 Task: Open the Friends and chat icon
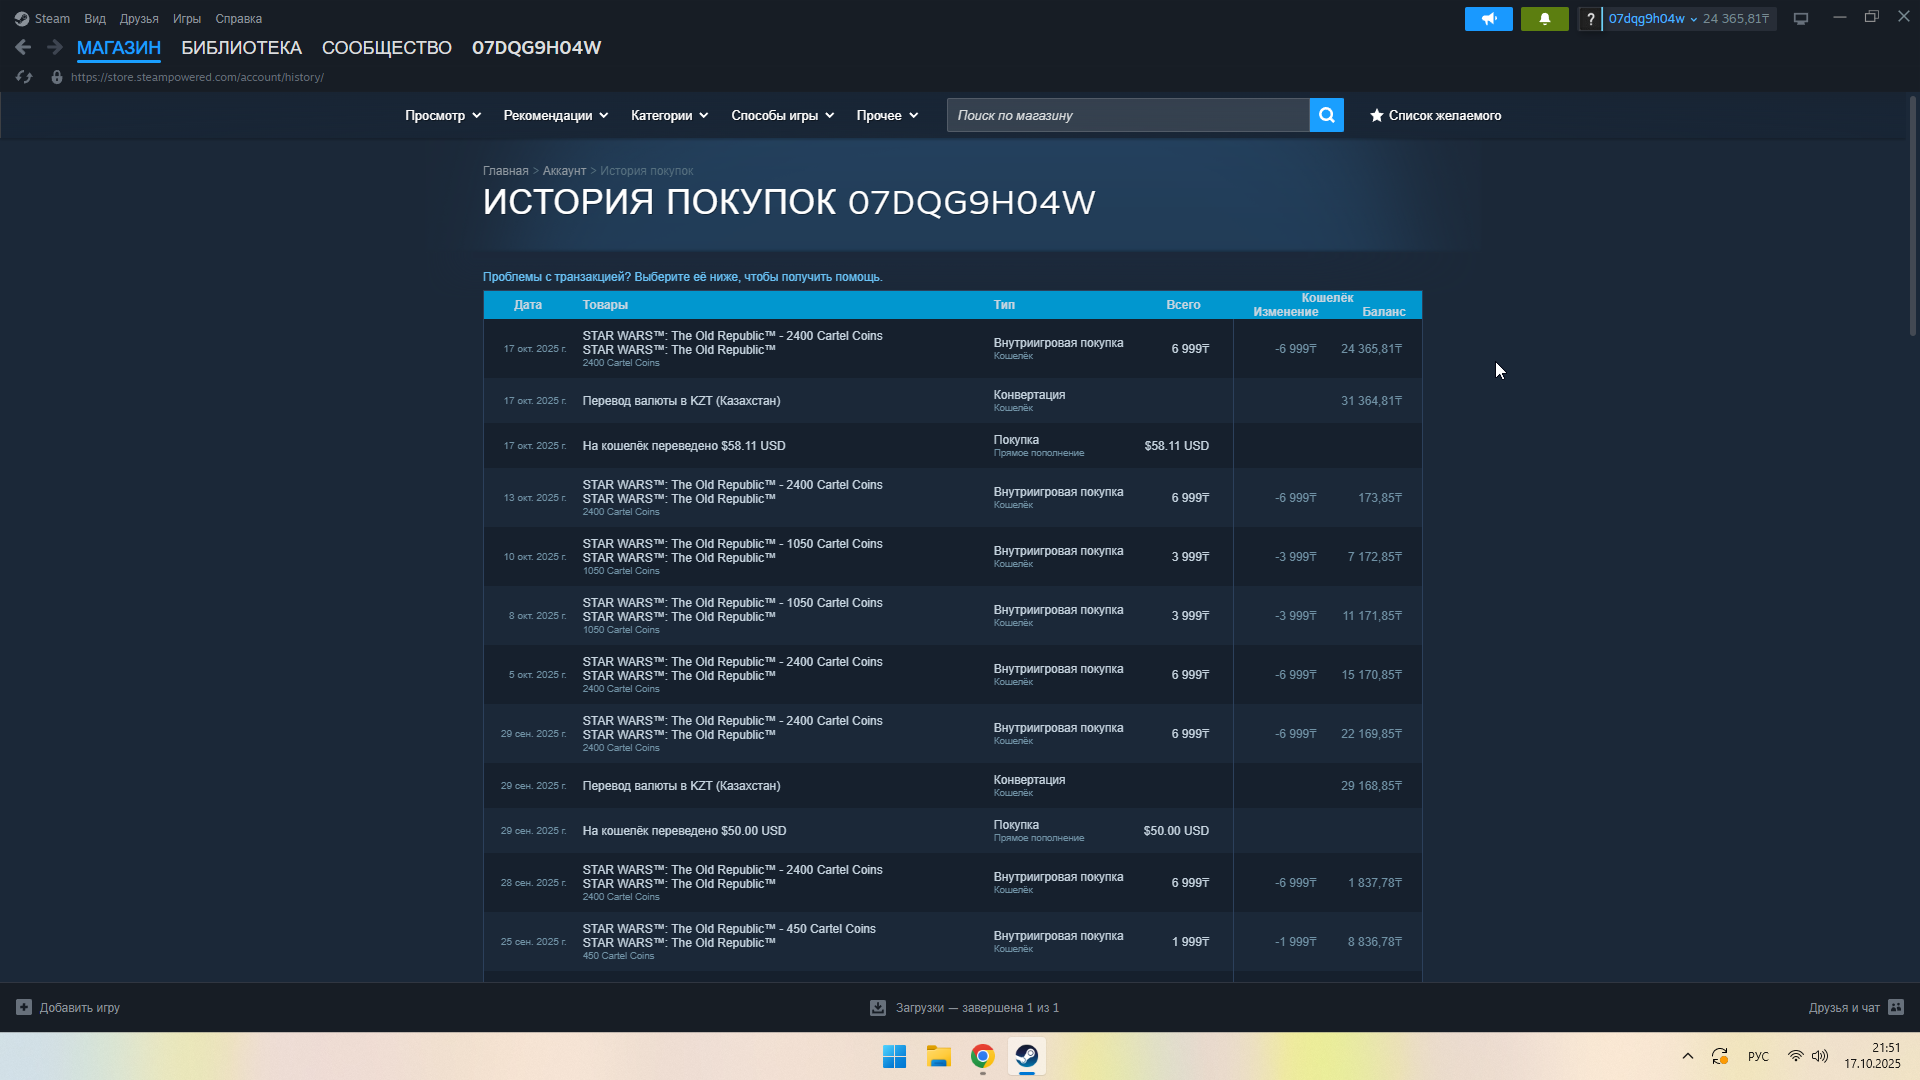[x=1896, y=1007]
